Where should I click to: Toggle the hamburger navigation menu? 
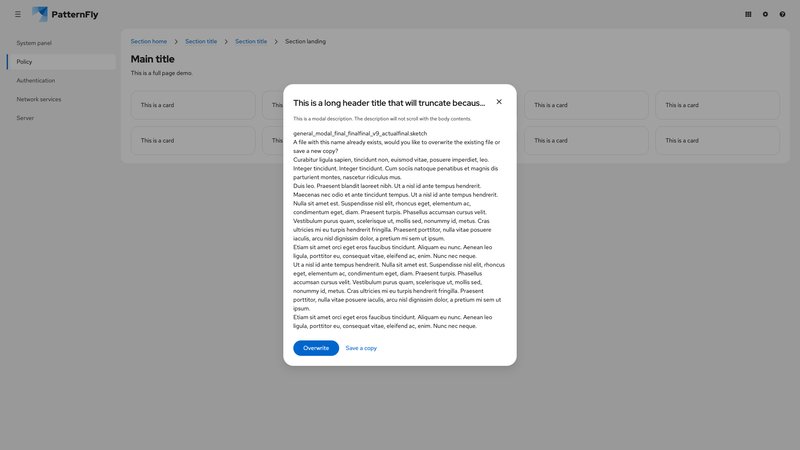pos(18,14)
